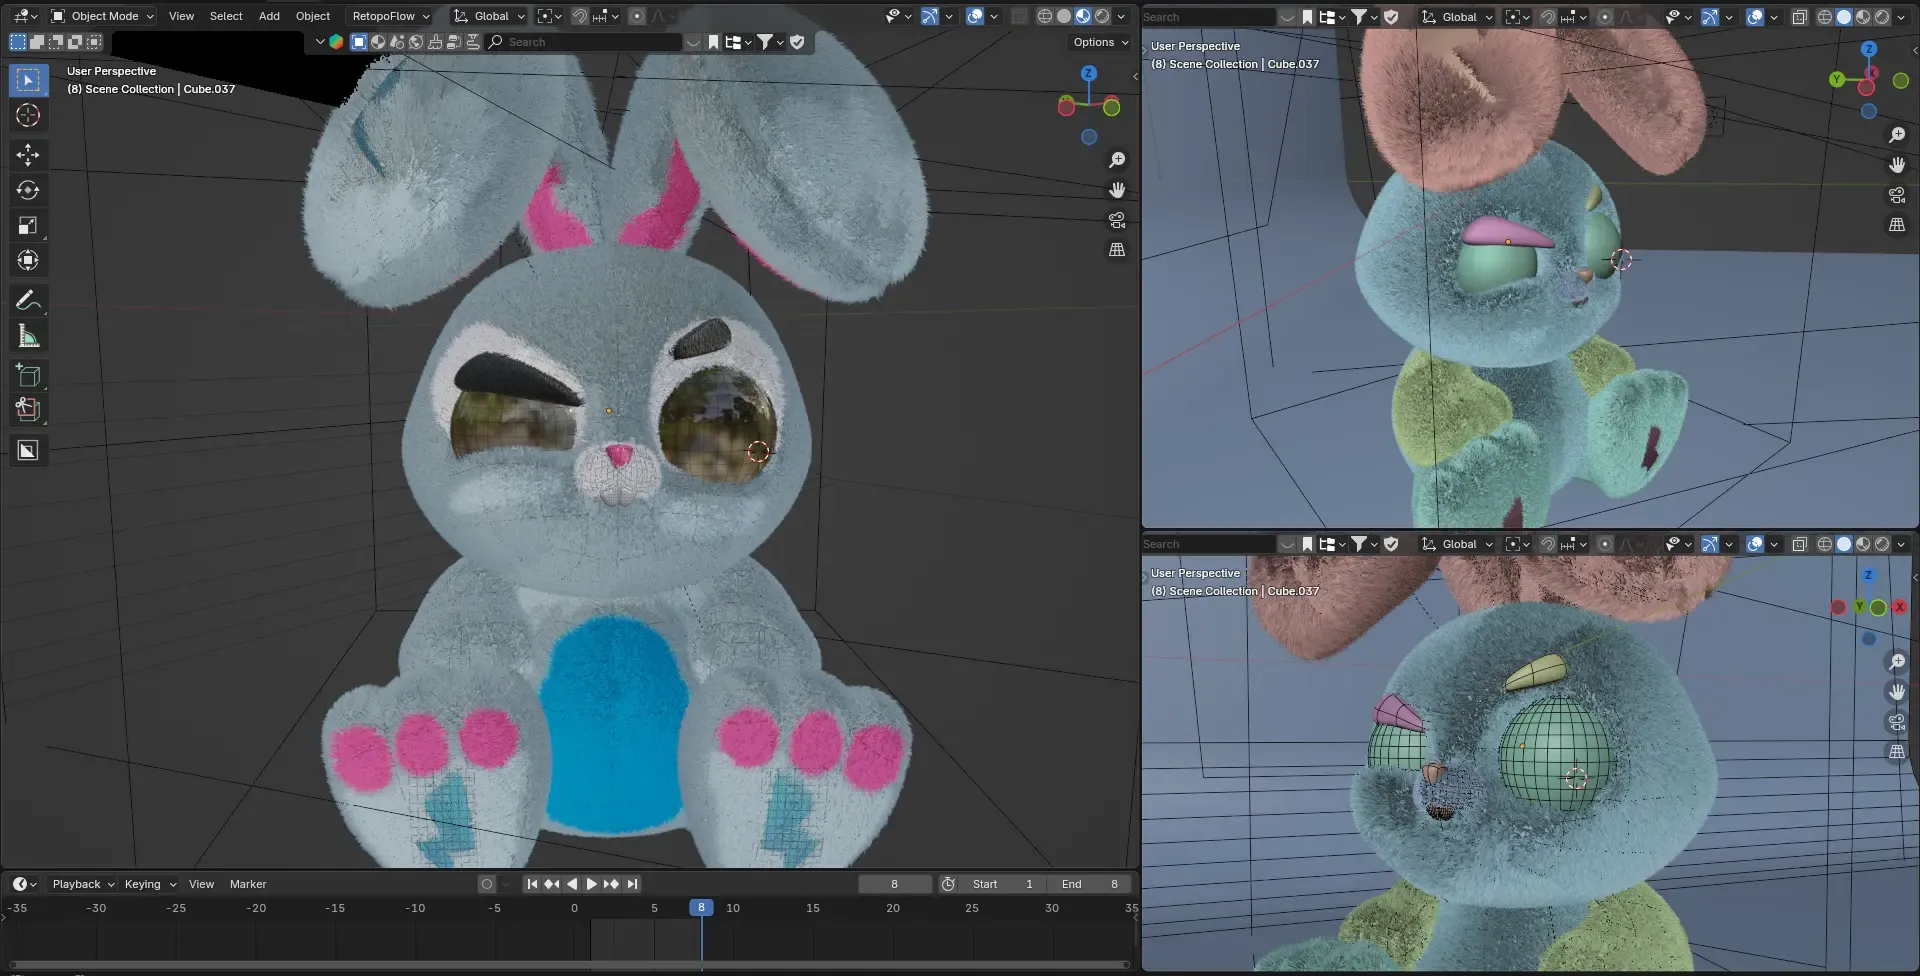Viewport: 1920px width, 976px height.
Task: Click the pan hand icon in main viewport
Action: click(x=1117, y=190)
